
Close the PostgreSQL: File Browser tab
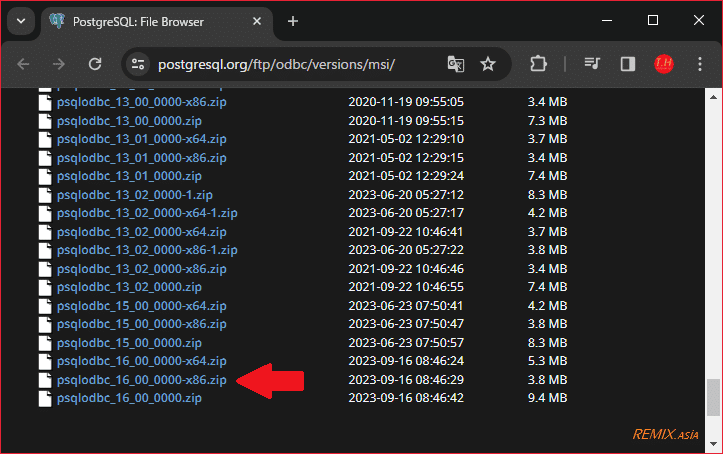(x=257, y=22)
